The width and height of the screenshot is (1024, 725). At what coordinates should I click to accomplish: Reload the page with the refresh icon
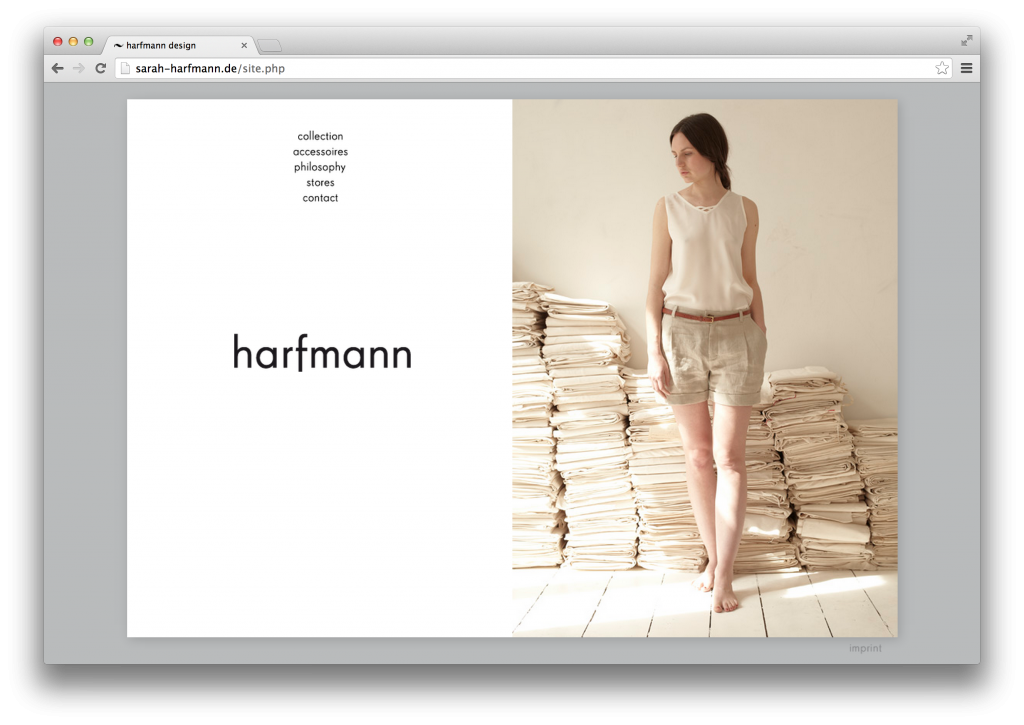[101, 68]
